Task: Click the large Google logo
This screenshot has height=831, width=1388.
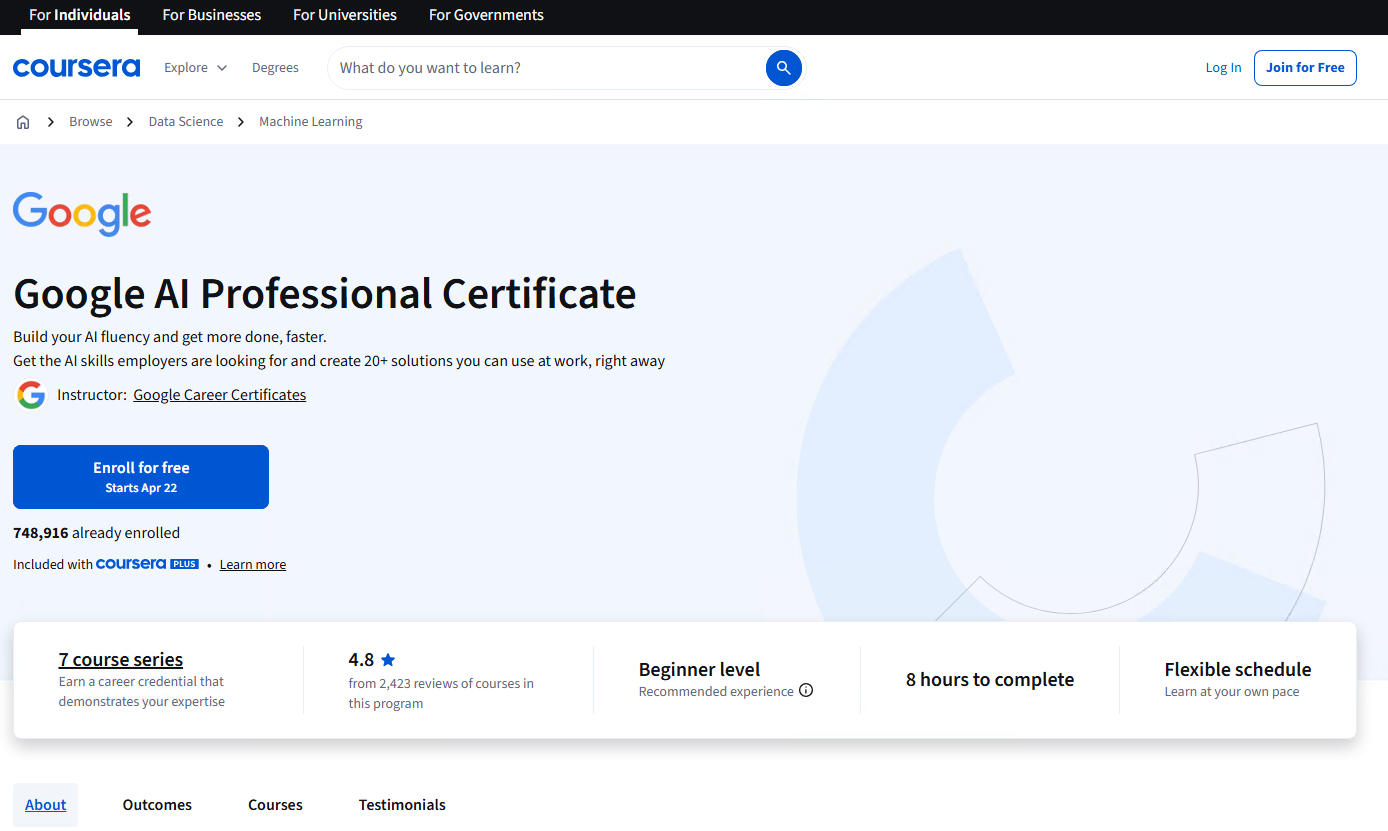Action: [x=82, y=213]
